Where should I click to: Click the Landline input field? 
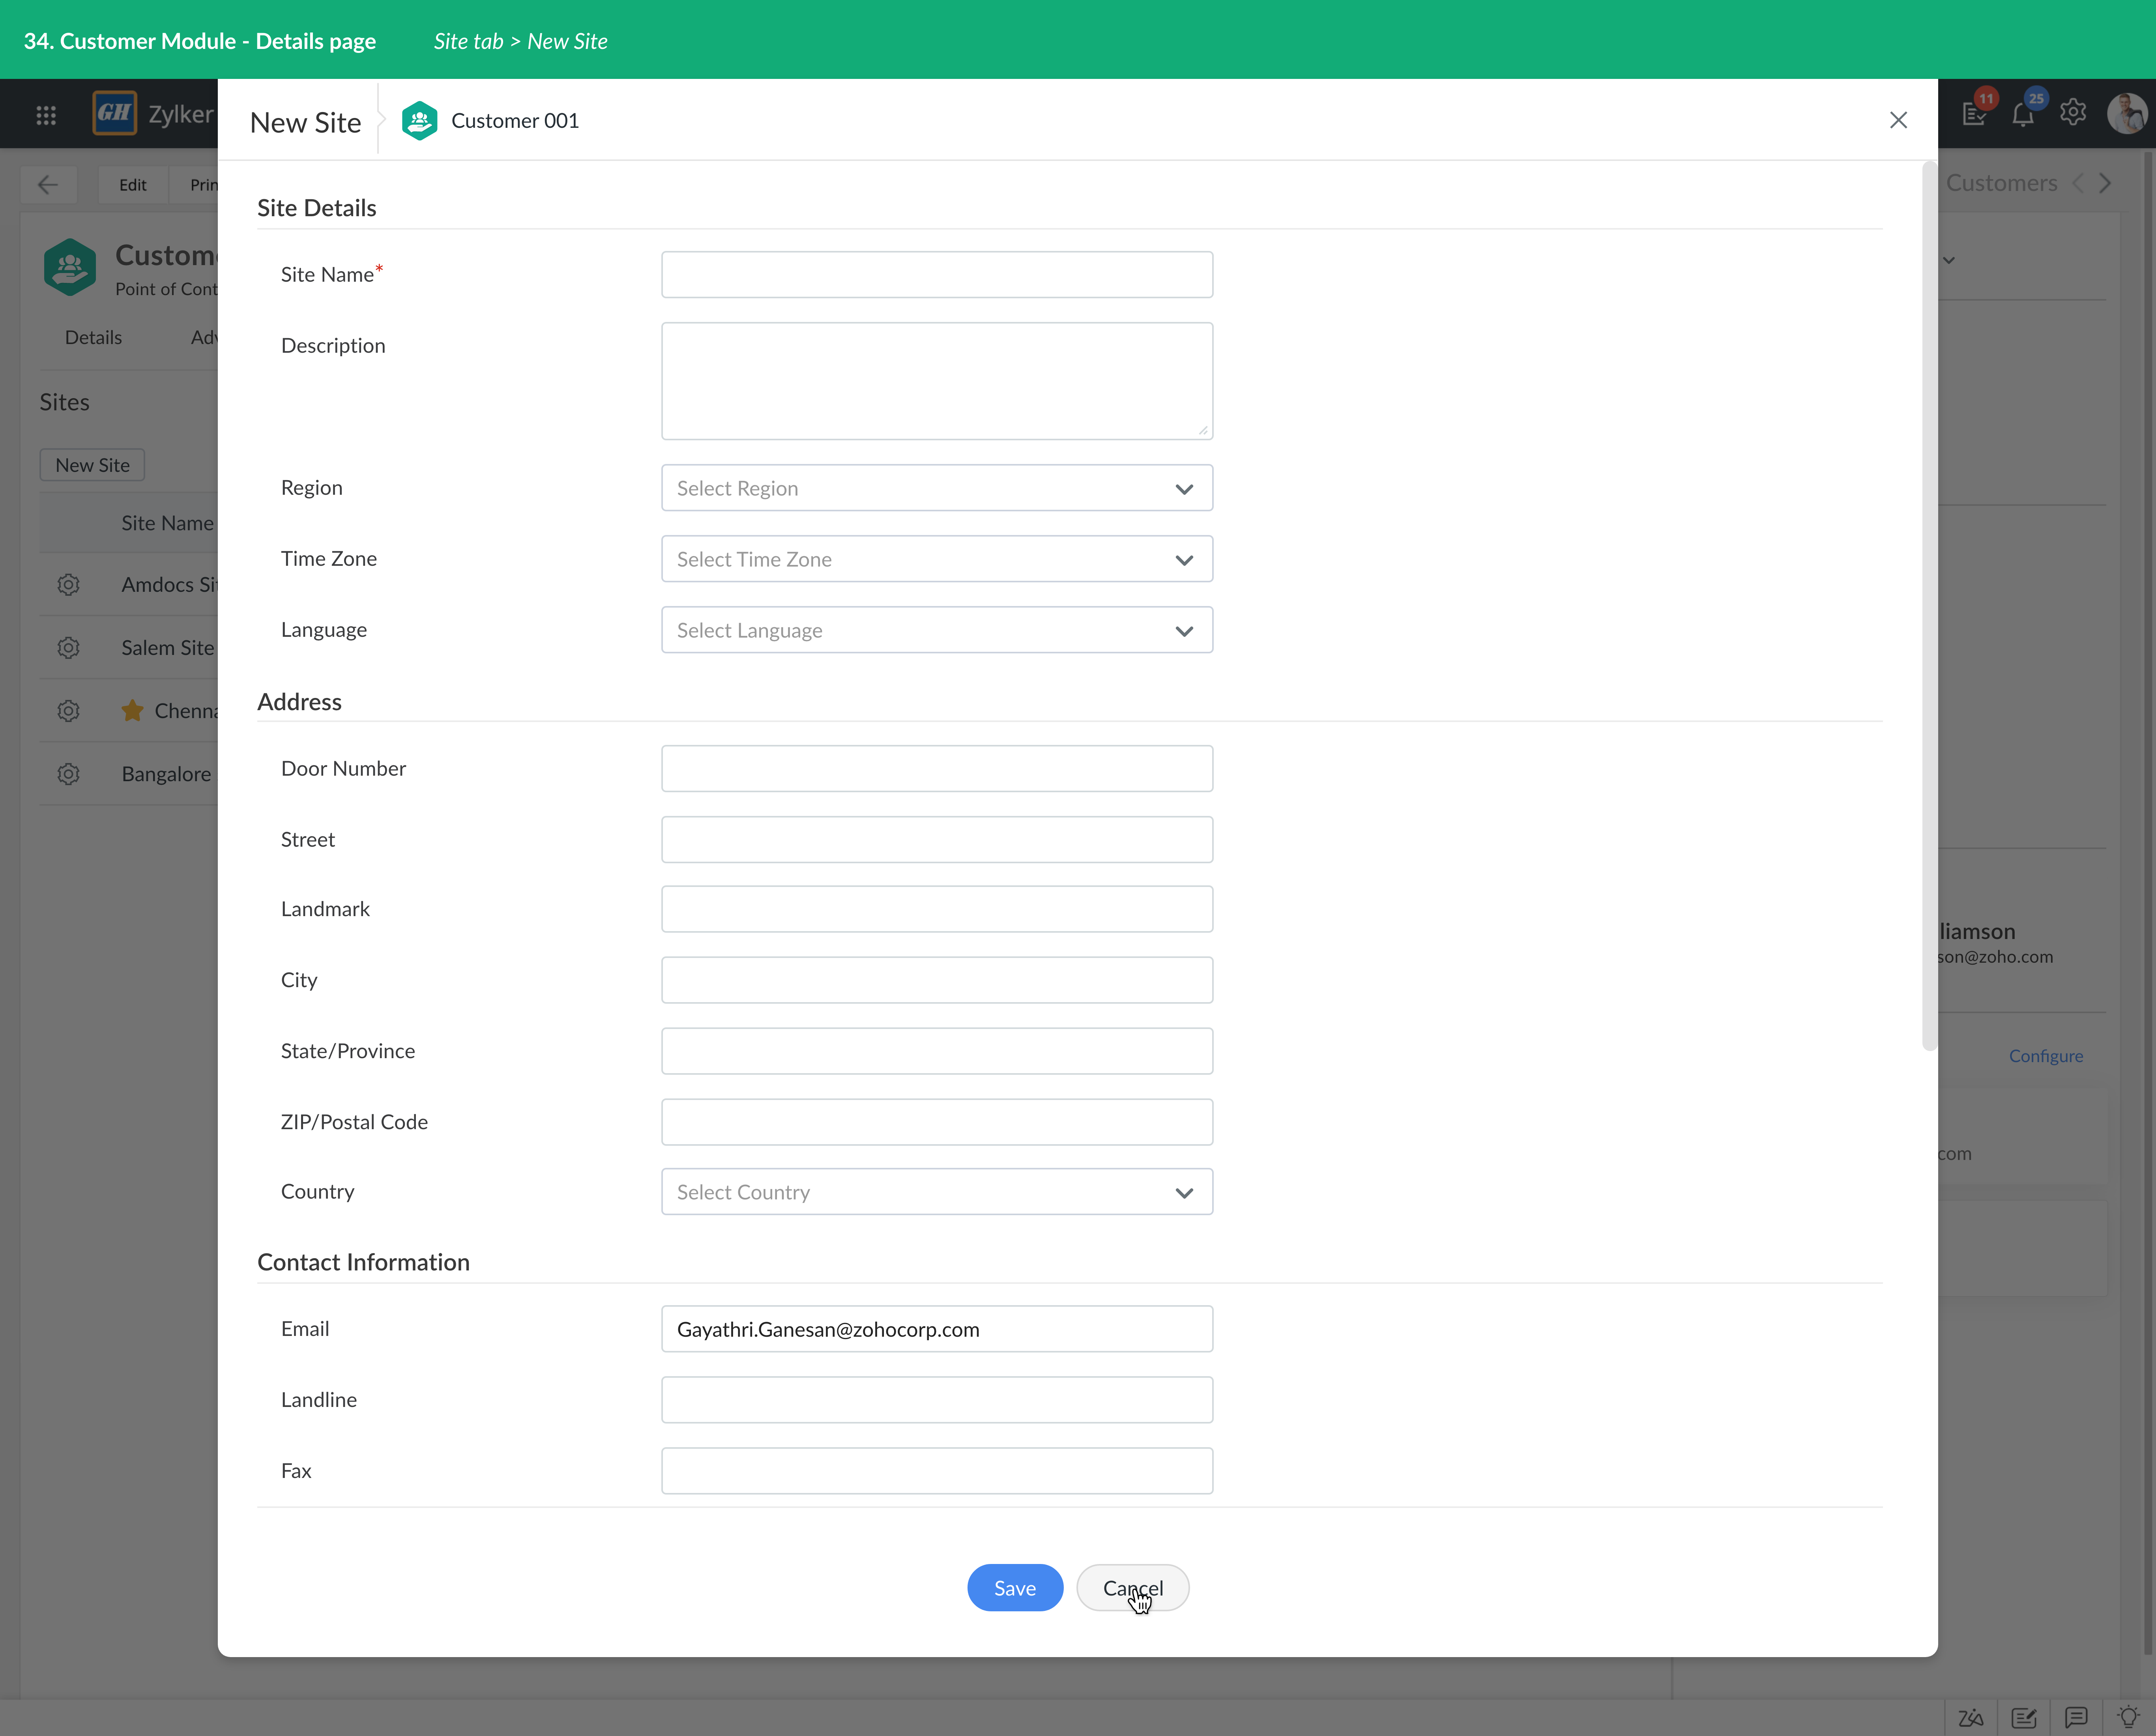(937, 1400)
